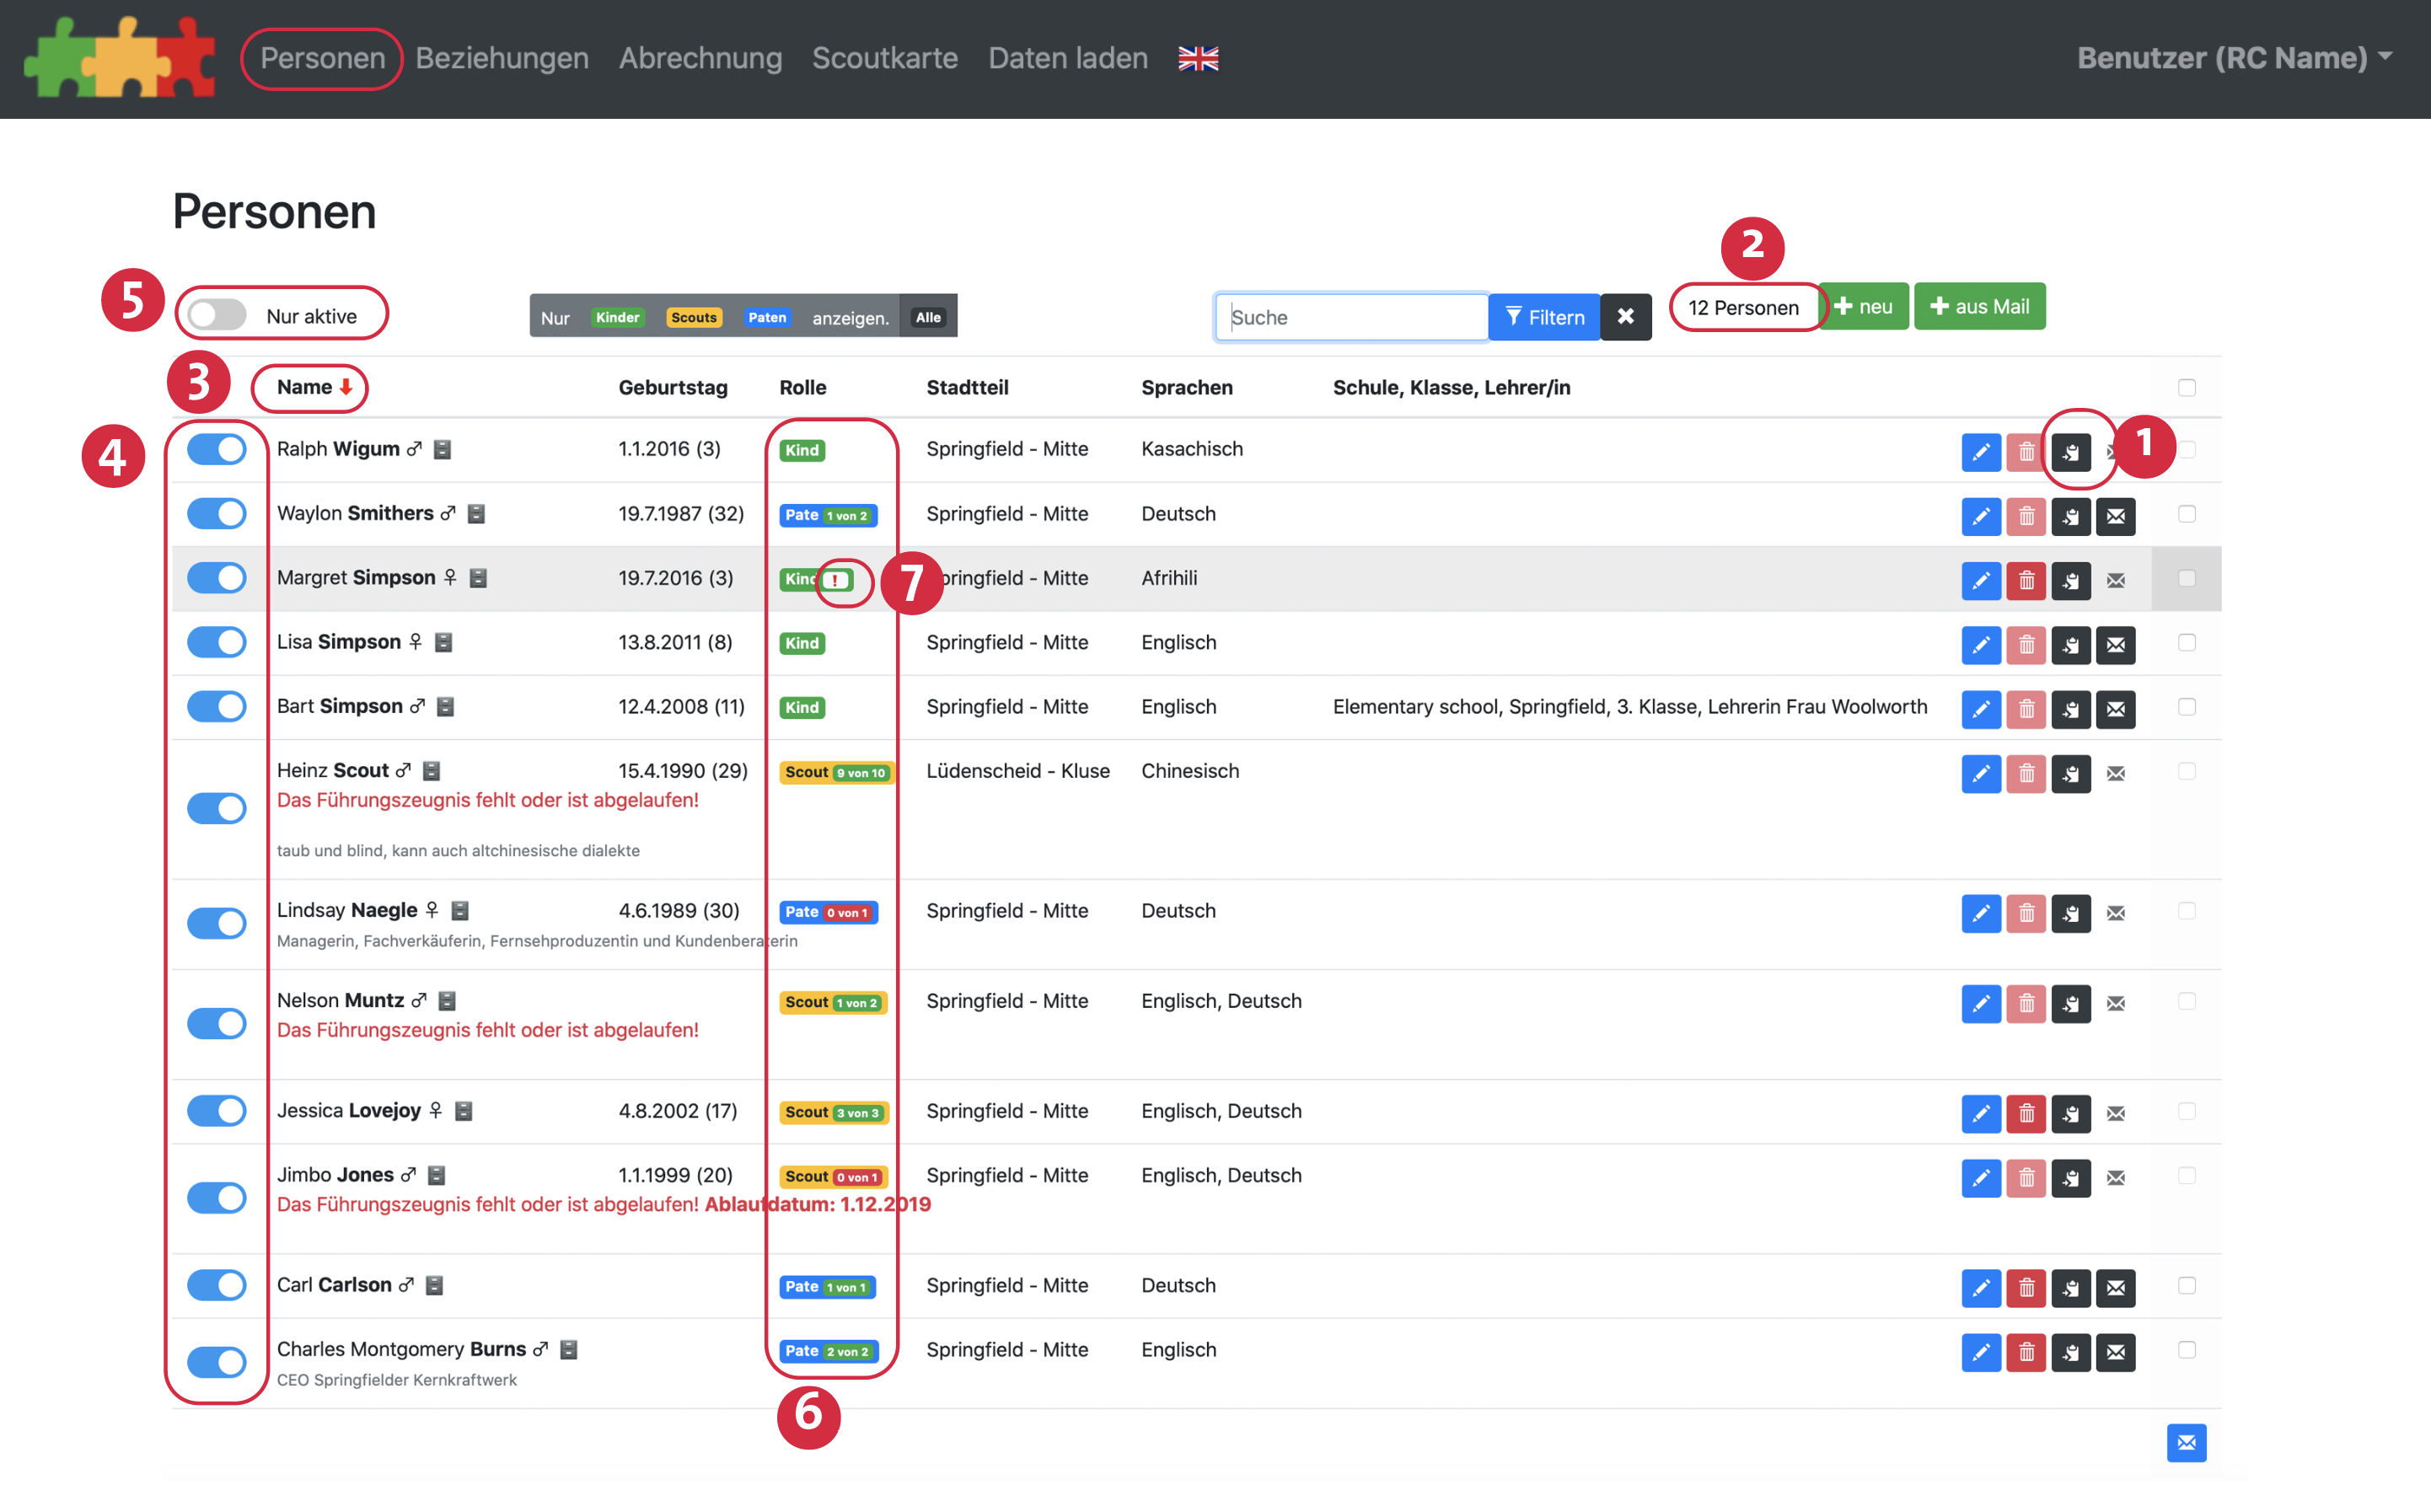Image resolution: width=2431 pixels, height=1512 pixels.
Task: Click the notes icon next to Bart Simpson
Action: pos(446,707)
